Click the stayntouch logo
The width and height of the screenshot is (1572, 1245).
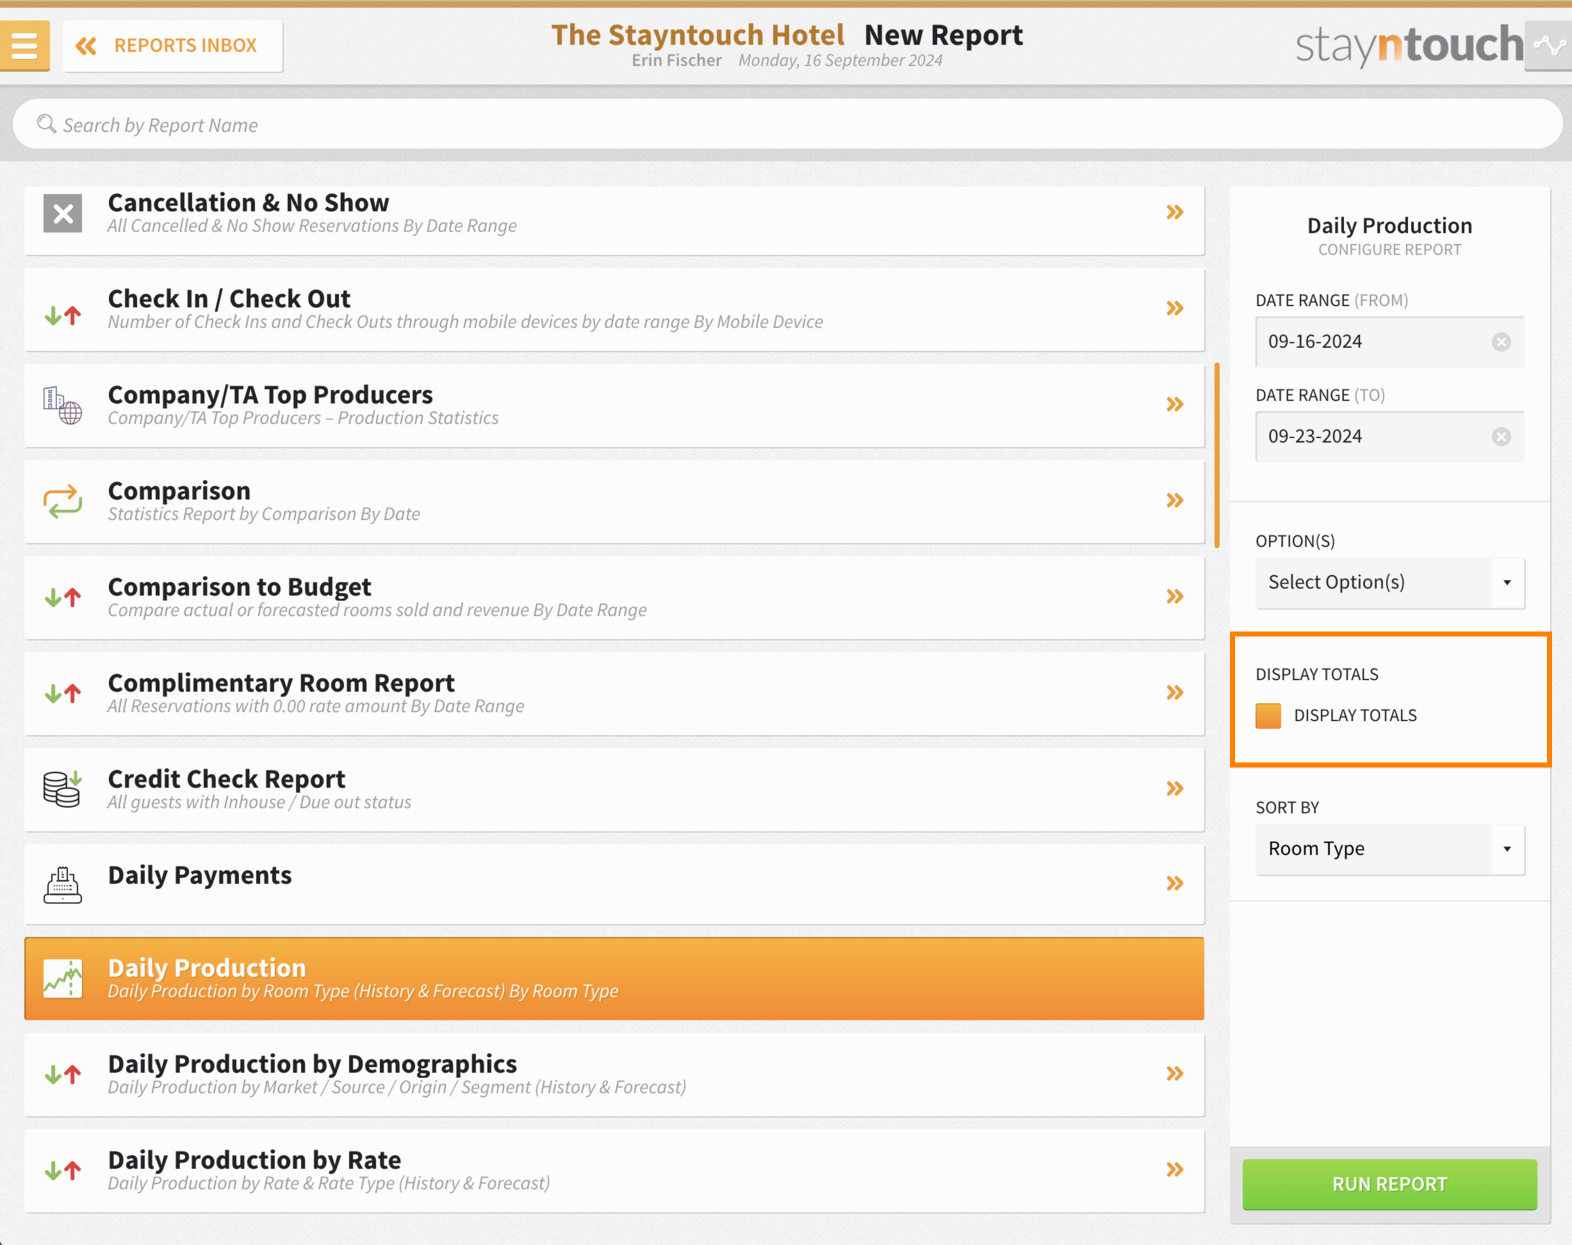point(1409,45)
